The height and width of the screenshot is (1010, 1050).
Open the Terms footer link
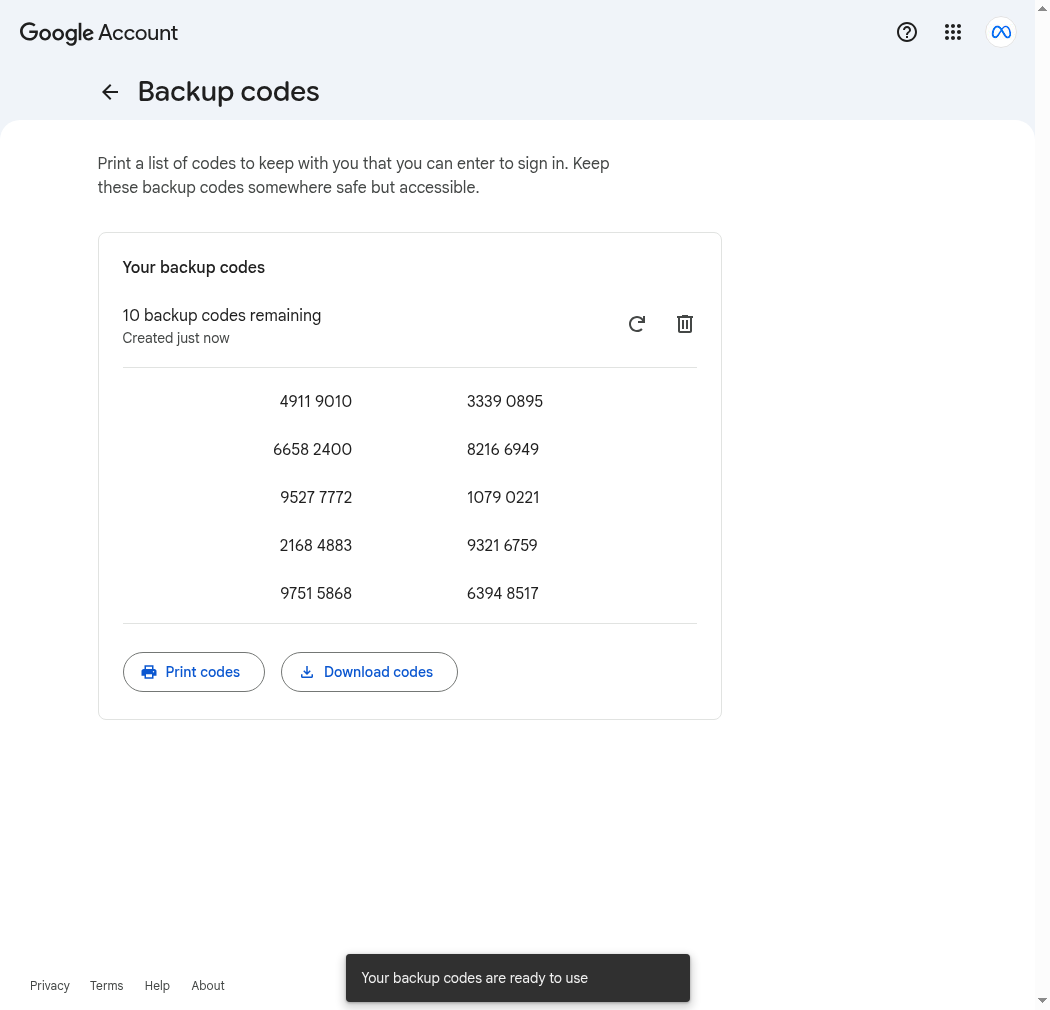pyautogui.click(x=106, y=986)
